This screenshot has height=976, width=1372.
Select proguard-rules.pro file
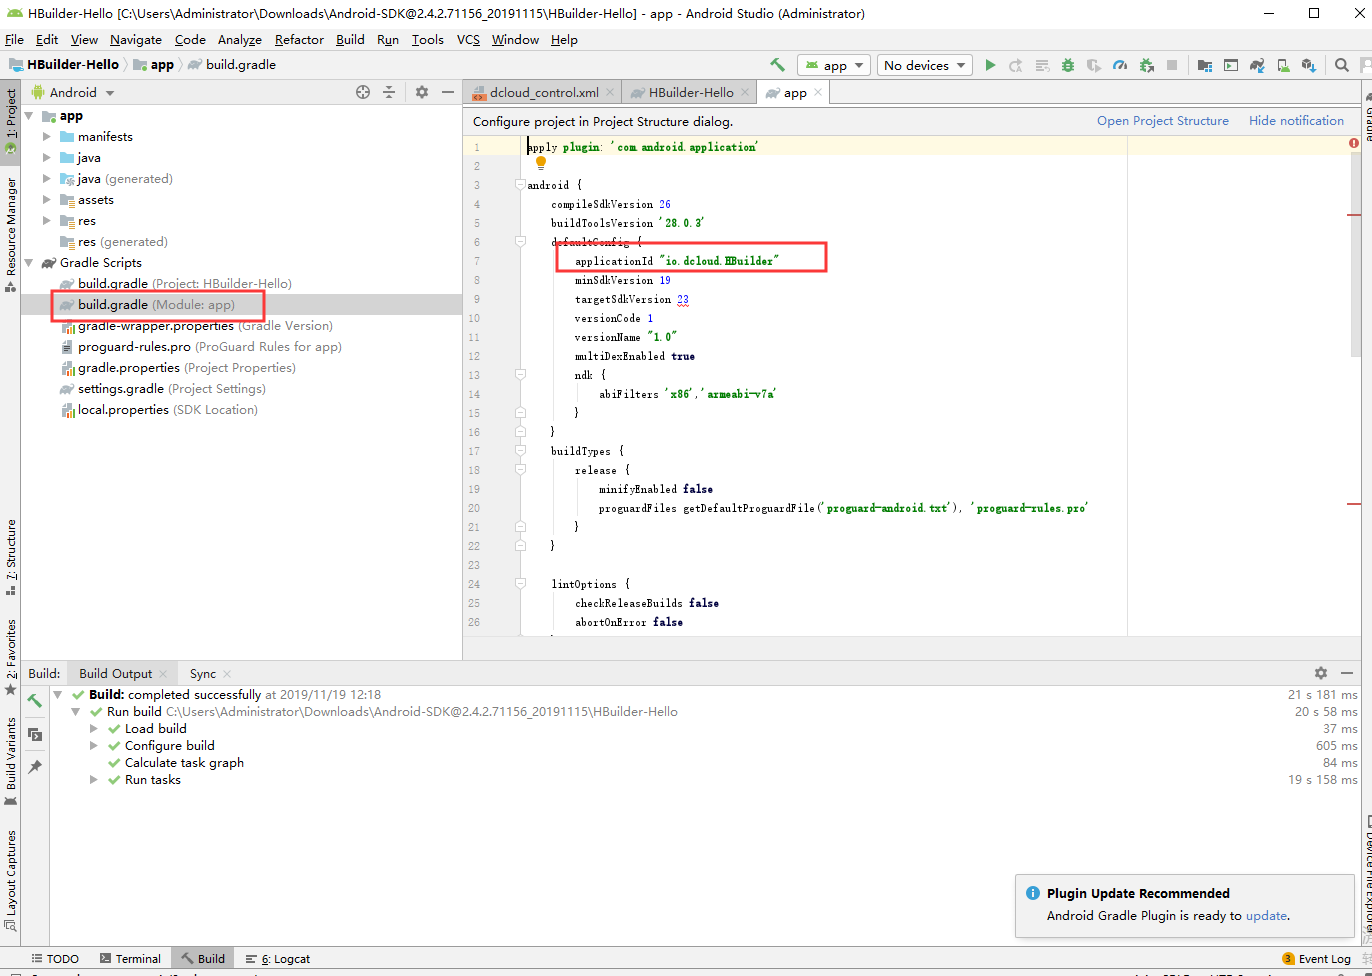coord(134,347)
